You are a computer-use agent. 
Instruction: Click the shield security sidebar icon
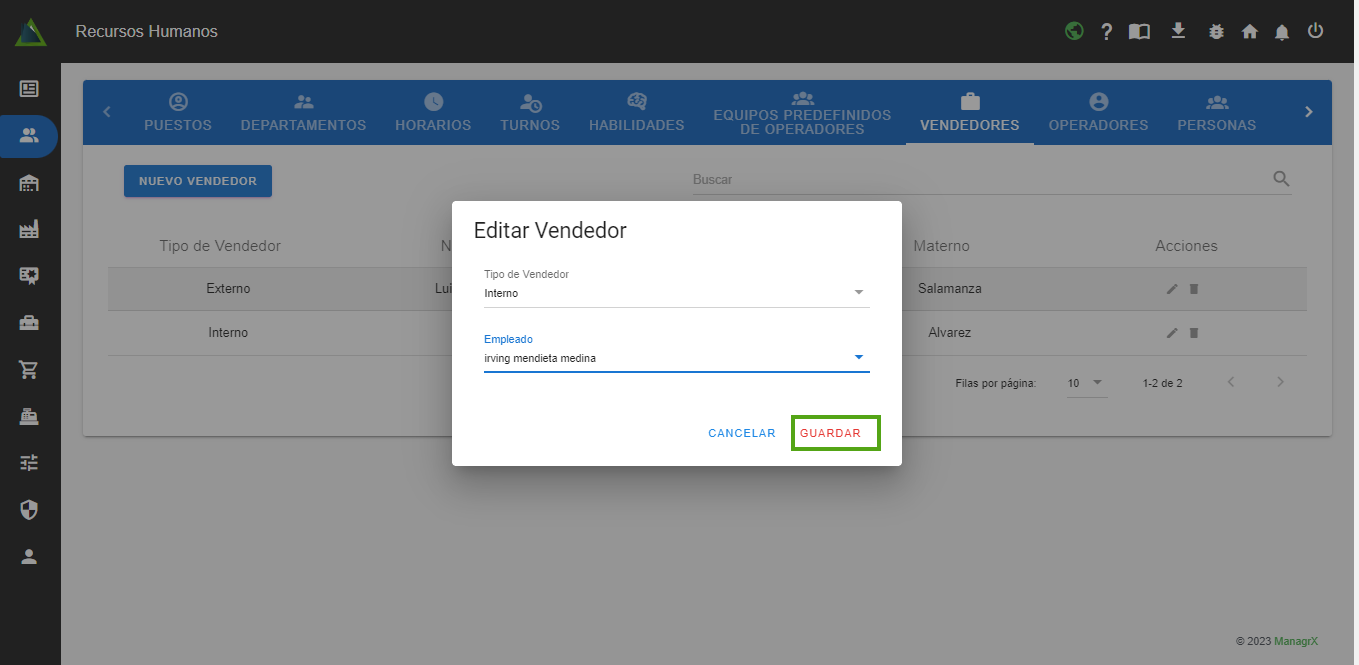(29, 510)
